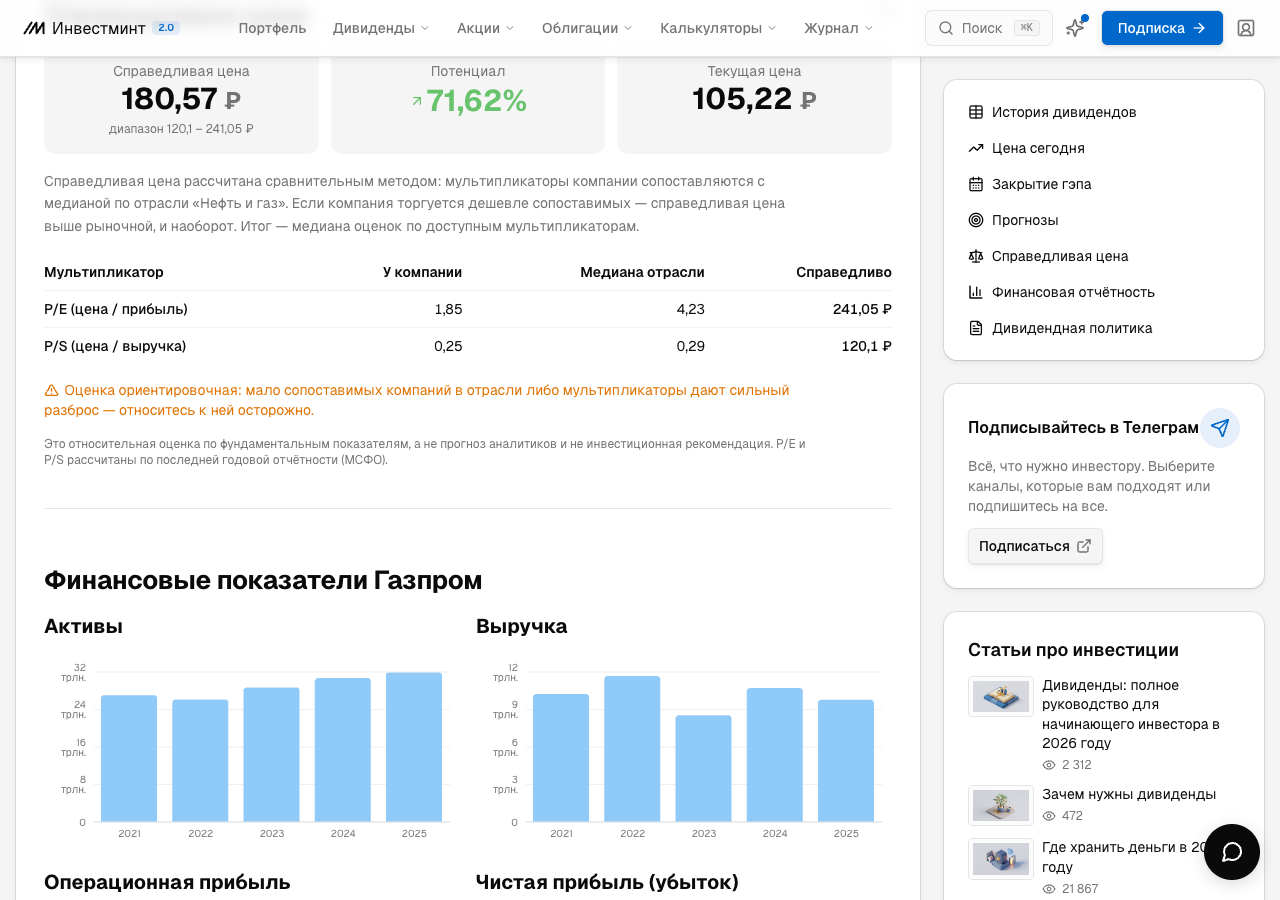1280x900 pixels.
Task: Click the 2.0 version badge
Action: (x=166, y=28)
